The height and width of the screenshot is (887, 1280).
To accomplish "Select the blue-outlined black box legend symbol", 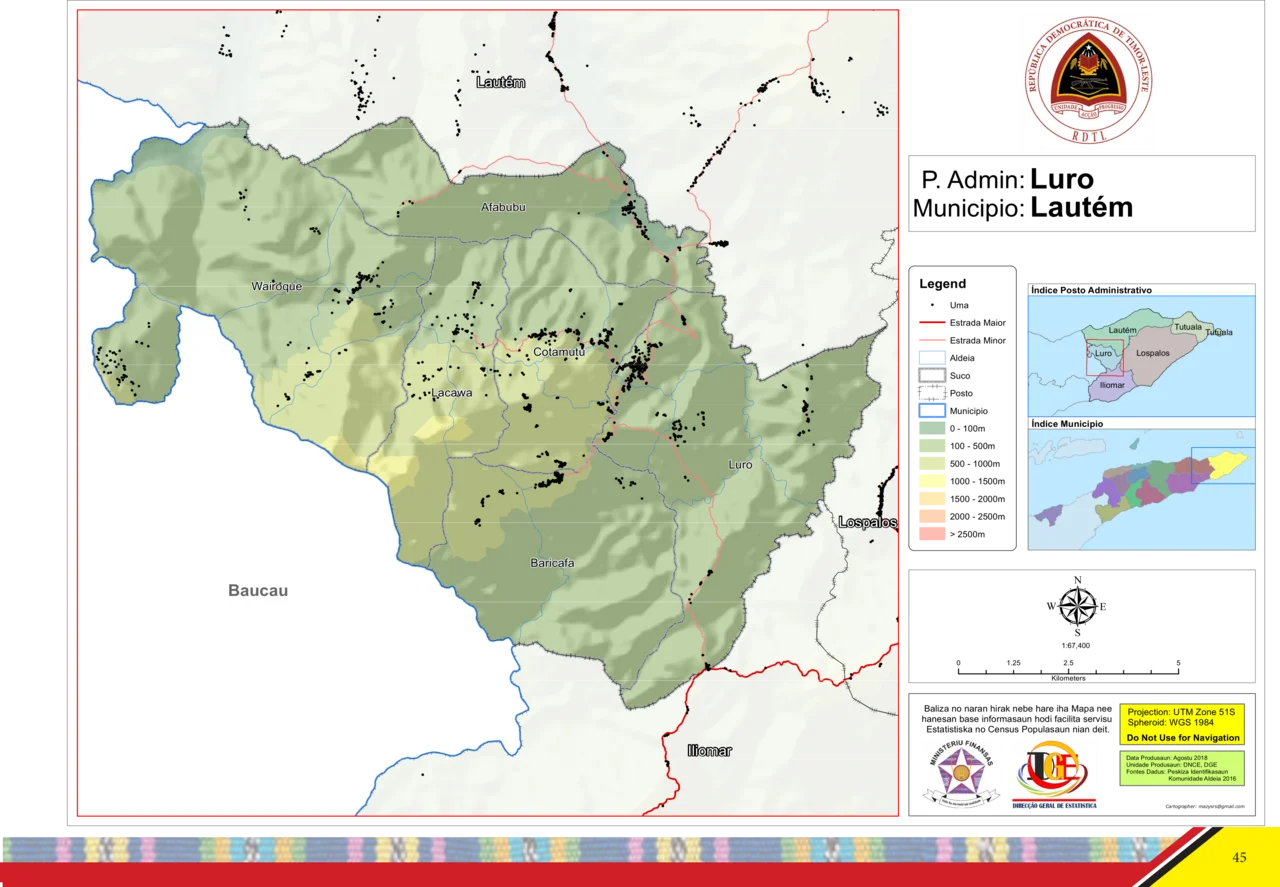I will click(x=932, y=356).
